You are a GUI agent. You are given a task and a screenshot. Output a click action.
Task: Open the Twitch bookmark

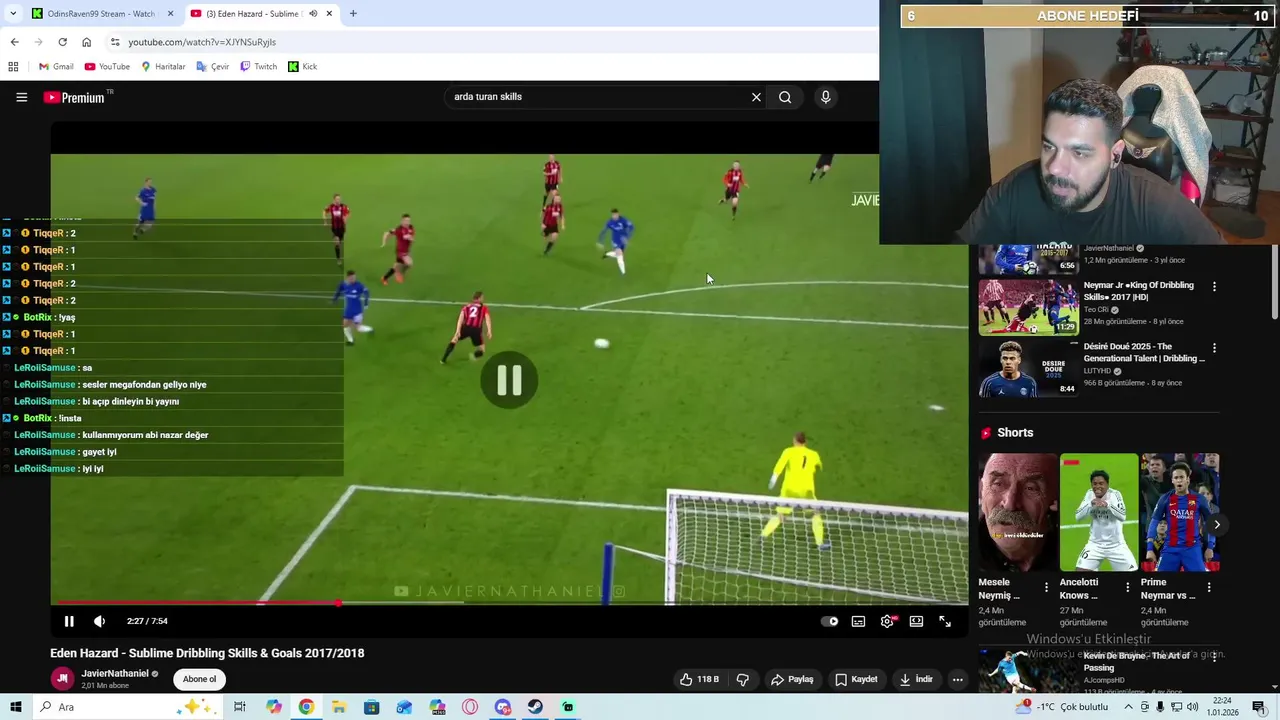(x=259, y=67)
